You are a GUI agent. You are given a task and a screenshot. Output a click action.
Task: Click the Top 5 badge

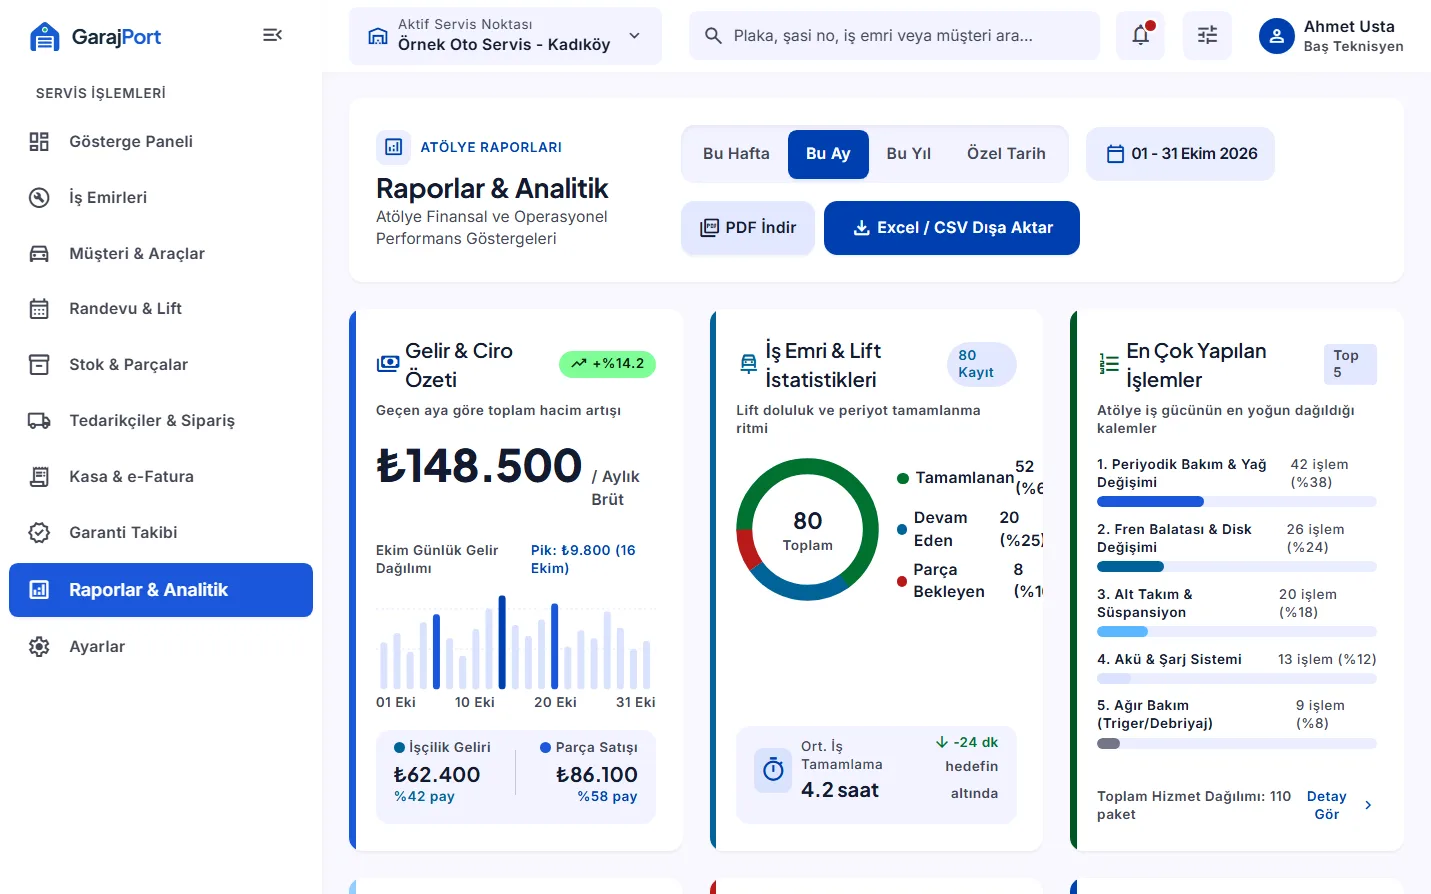(x=1350, y=364)
